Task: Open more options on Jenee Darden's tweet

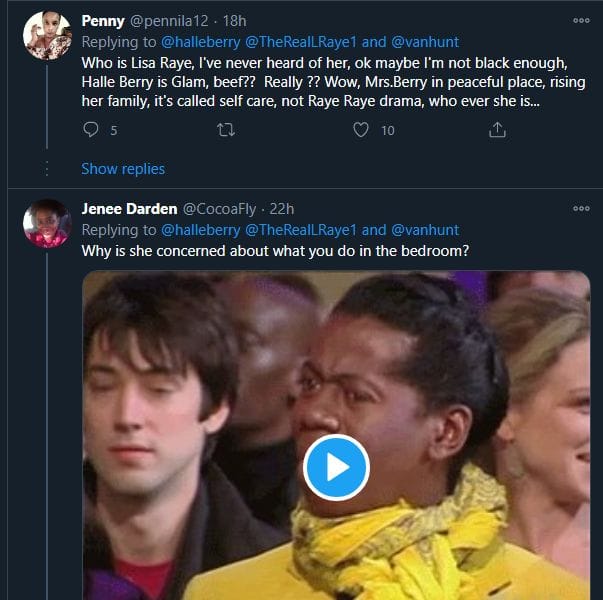Action: click(x=581, y=208)
